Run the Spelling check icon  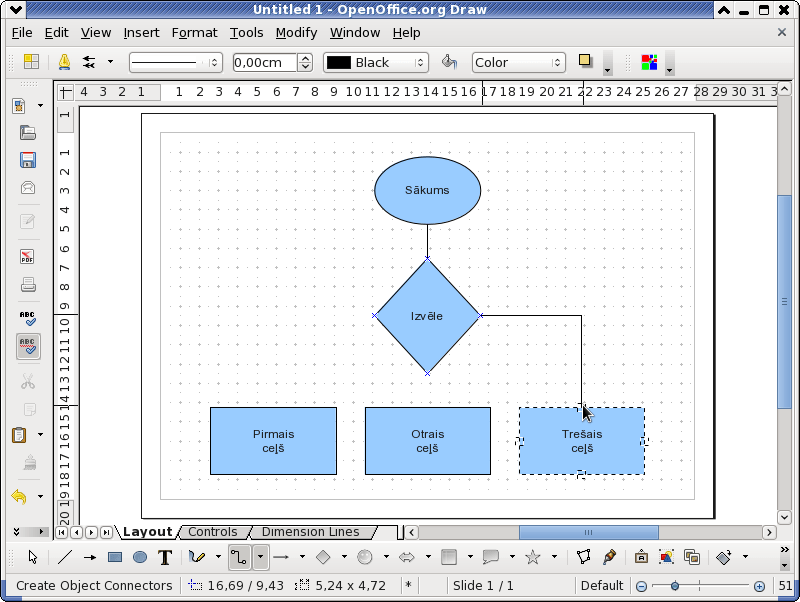coord(28,318)
